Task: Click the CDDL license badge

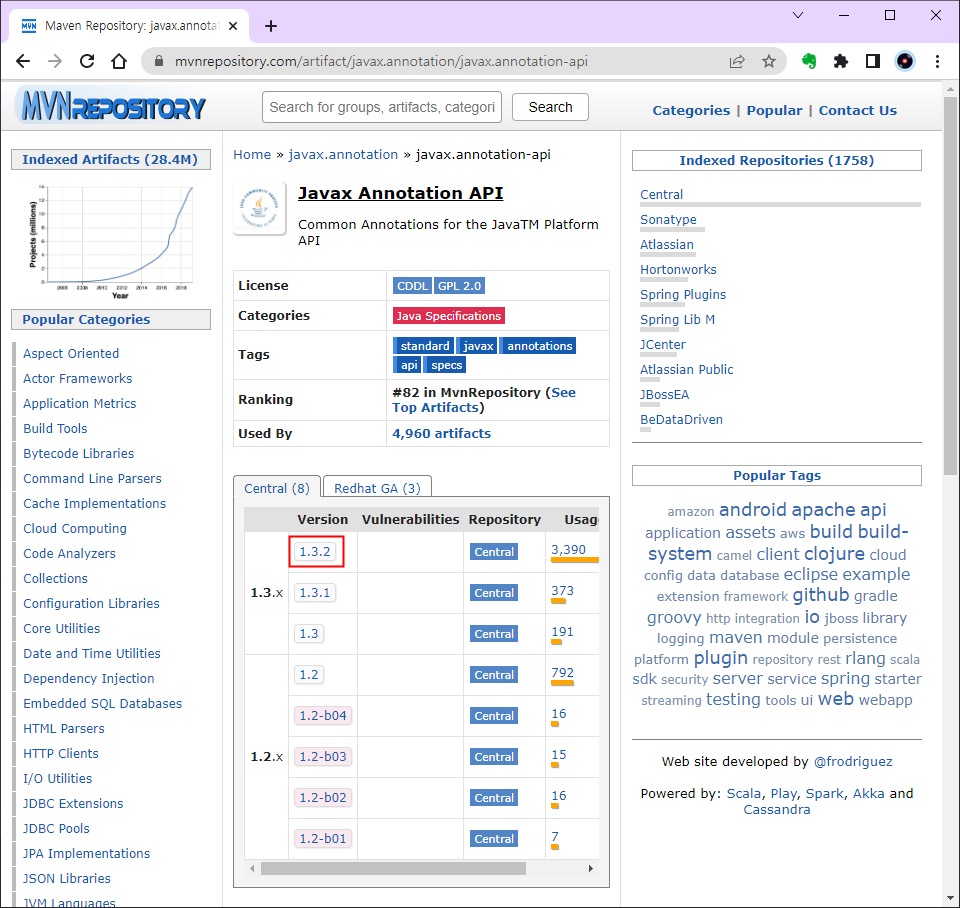Action: [x=412, y=286]
